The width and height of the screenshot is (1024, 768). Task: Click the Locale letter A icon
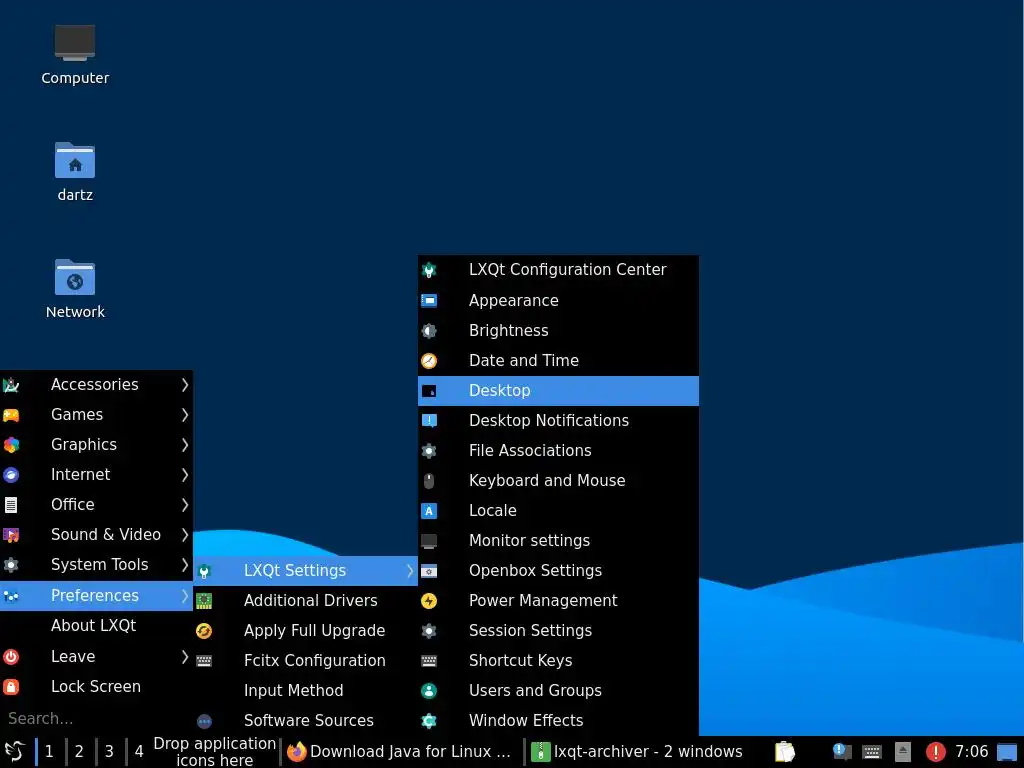(429, 511)
